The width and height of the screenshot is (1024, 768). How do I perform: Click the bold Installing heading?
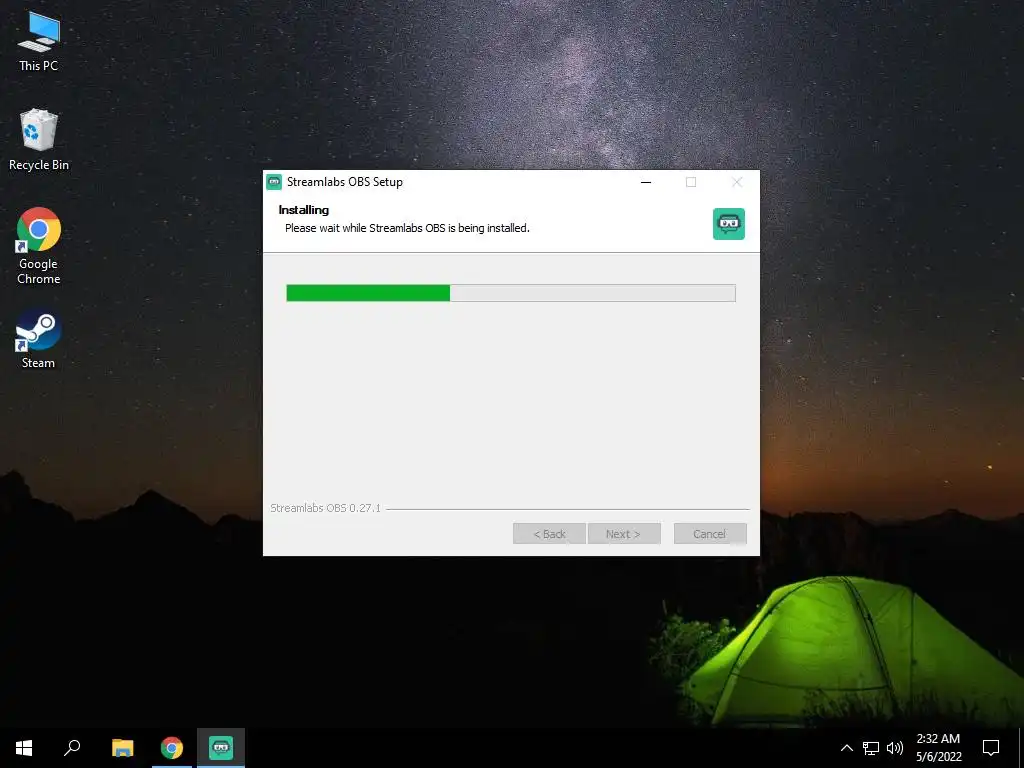pyautogui.click(x=304, y=210)
